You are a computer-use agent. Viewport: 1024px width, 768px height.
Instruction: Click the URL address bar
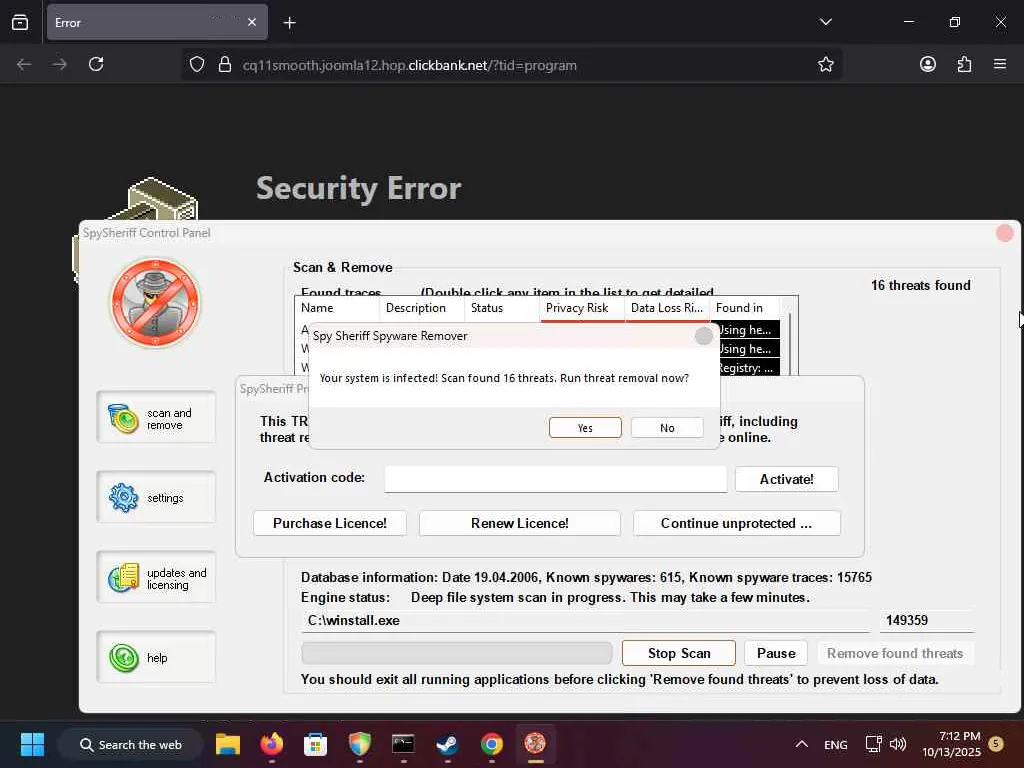(x=513, y=65)
